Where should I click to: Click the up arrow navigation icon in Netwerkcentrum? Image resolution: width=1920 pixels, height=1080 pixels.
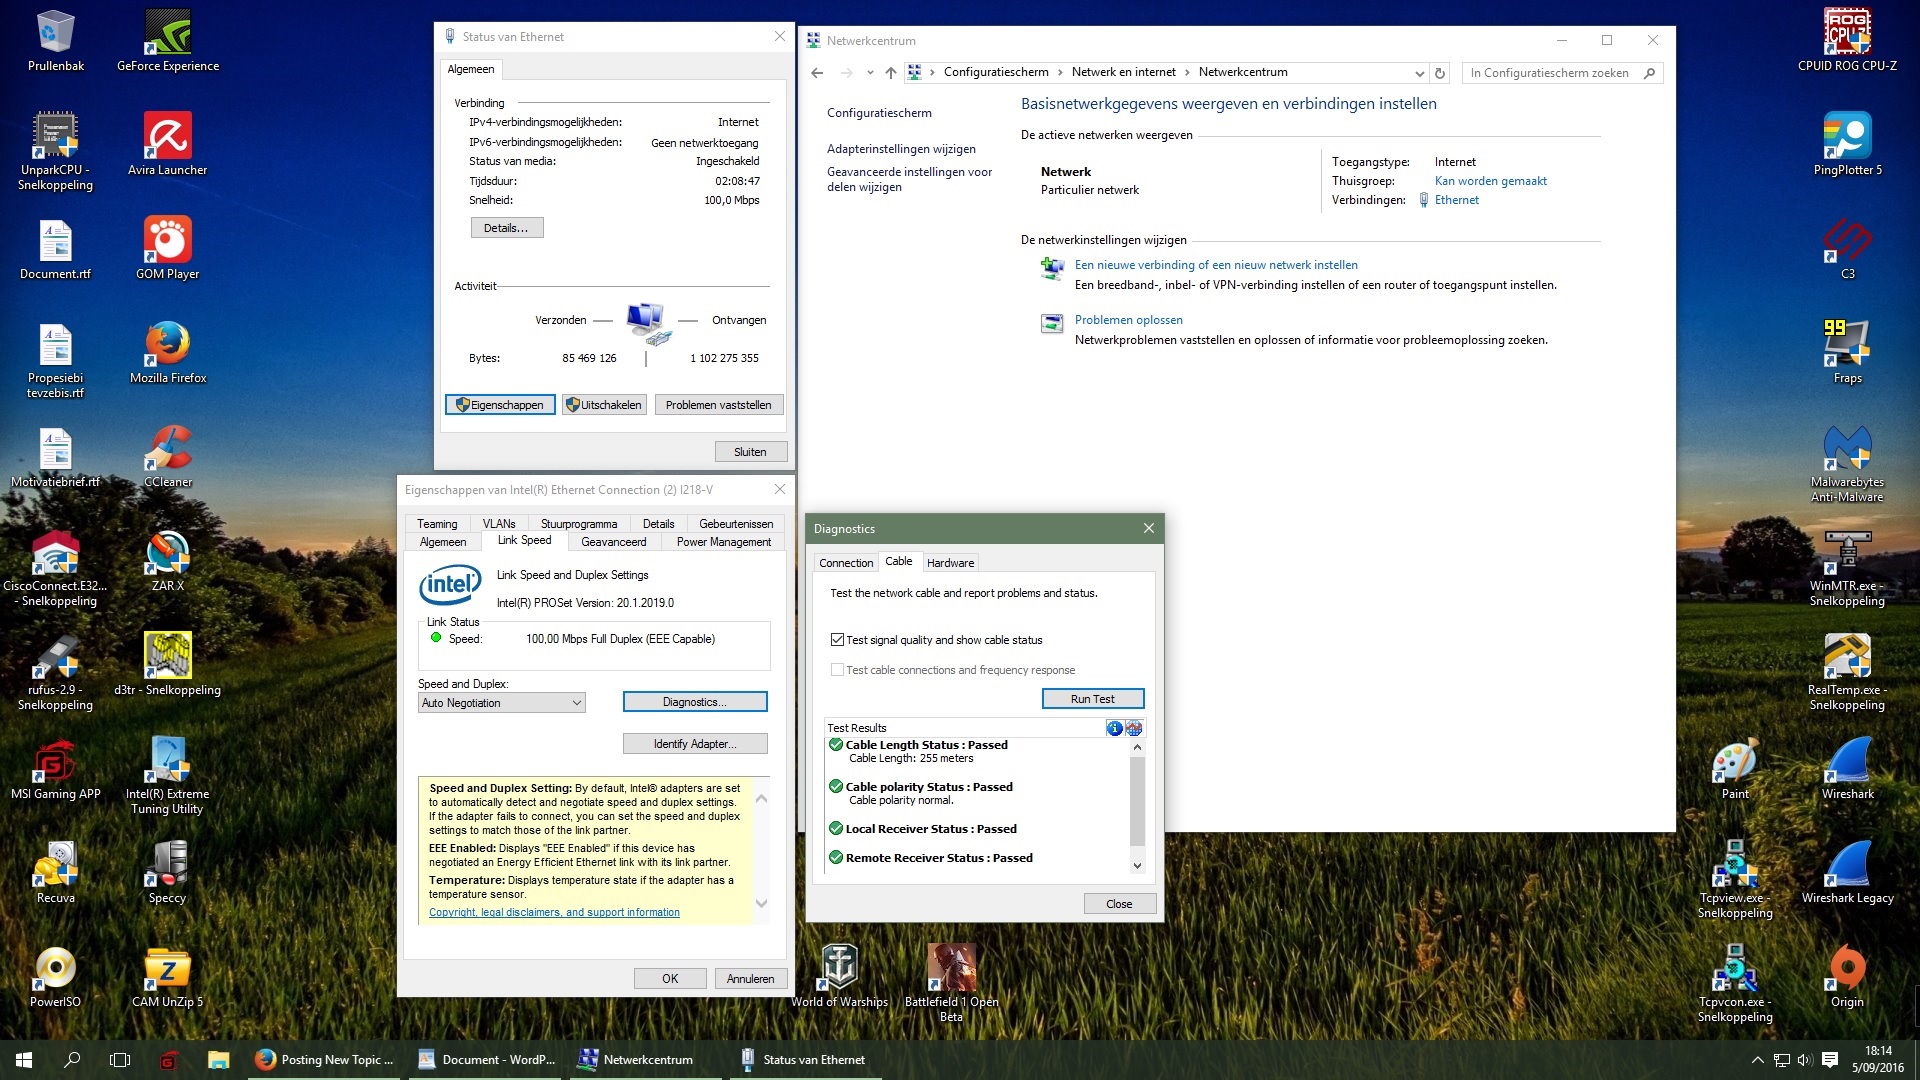click(x=890, y=73)
